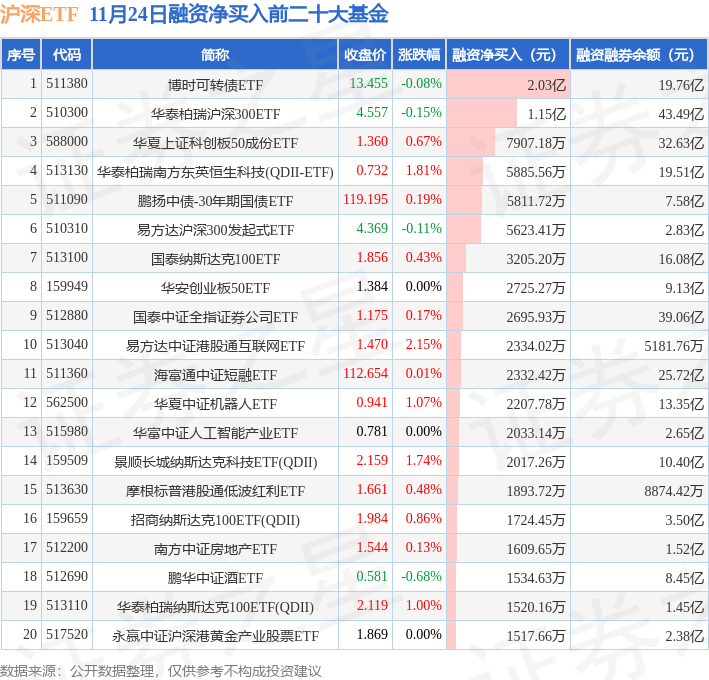Click the code 159949 cell
The height and width of the screenshot is (680, 709).
click(67, 286)
